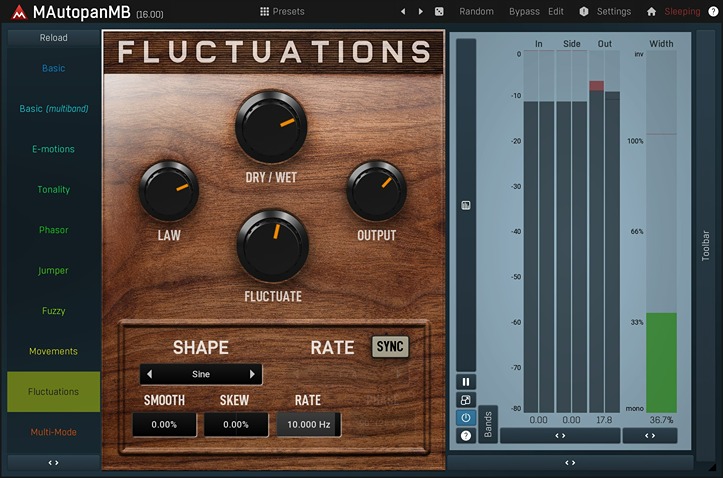Click the Out meter column
The image size is (723, 478).
pyautogui.click(x=604, y=231)
